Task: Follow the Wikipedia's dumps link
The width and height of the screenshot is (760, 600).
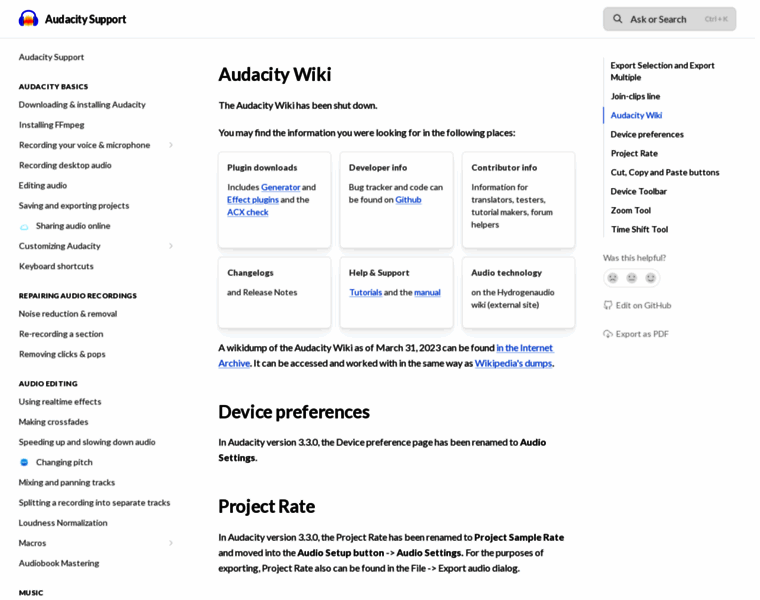Action: tap(512, 363)
